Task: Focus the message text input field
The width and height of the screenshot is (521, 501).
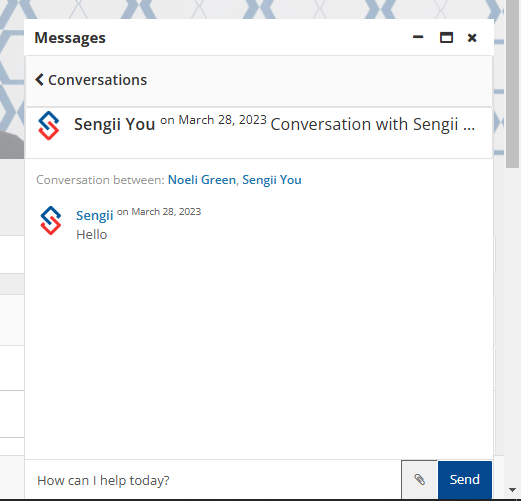Action: [213, 480]
